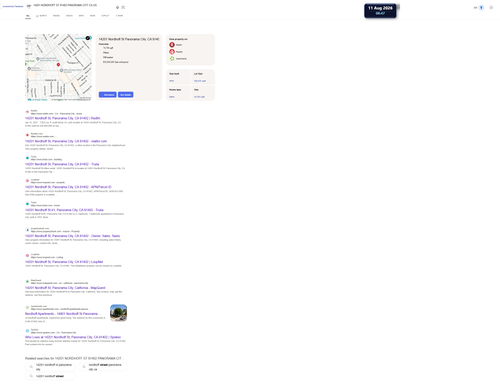The width and height of the screenshot is (500, 388).
Task: Open the property on Realtor via red icon
Action: pyautogui.click(x=172, y=52)
